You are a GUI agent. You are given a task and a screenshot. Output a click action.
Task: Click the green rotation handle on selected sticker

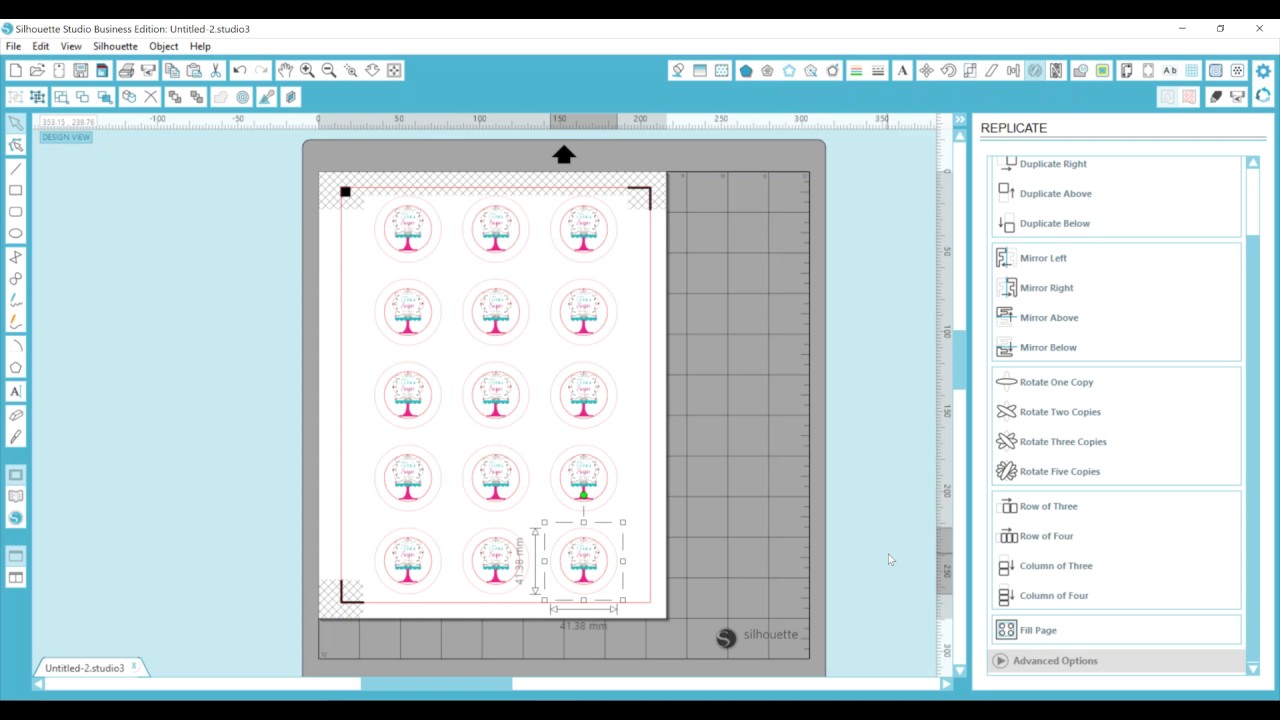[583, 495]
